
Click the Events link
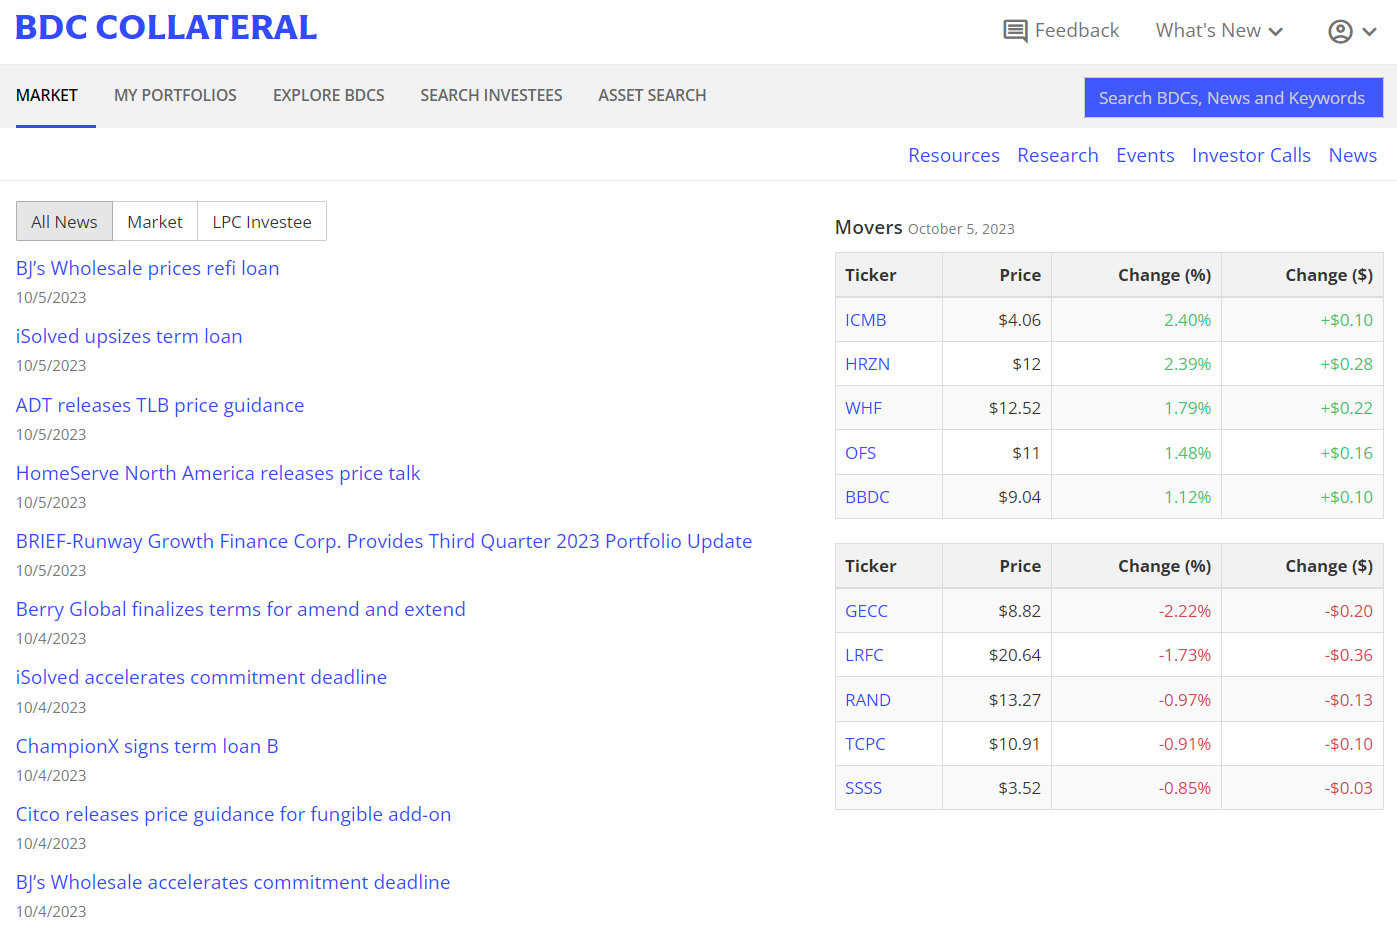1145,156
